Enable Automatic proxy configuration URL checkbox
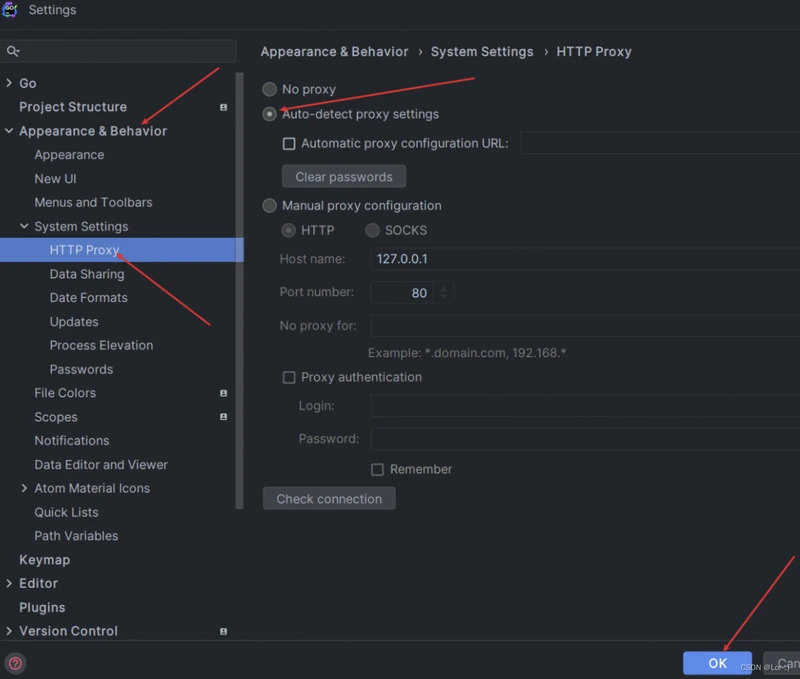The image size is (800, 679). point(289,143)
